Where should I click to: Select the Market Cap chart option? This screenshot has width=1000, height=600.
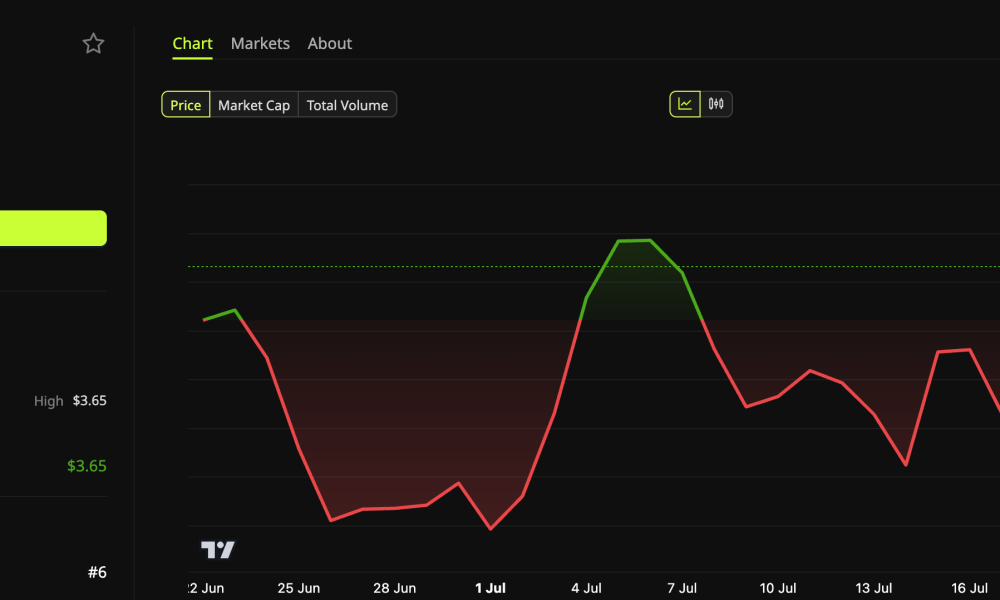254,105
